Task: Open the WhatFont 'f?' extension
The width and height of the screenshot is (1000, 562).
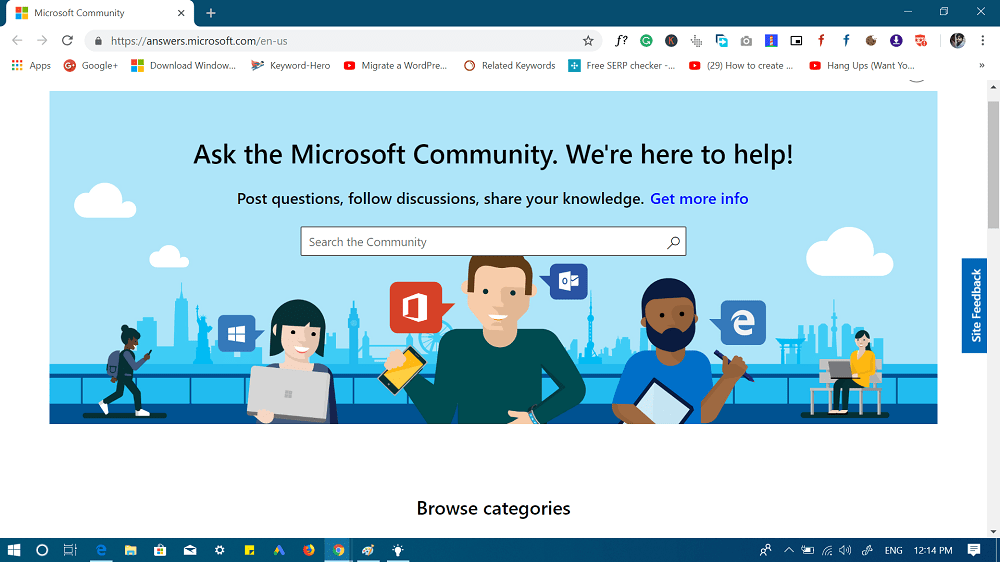Action: [x=621, y=41]
